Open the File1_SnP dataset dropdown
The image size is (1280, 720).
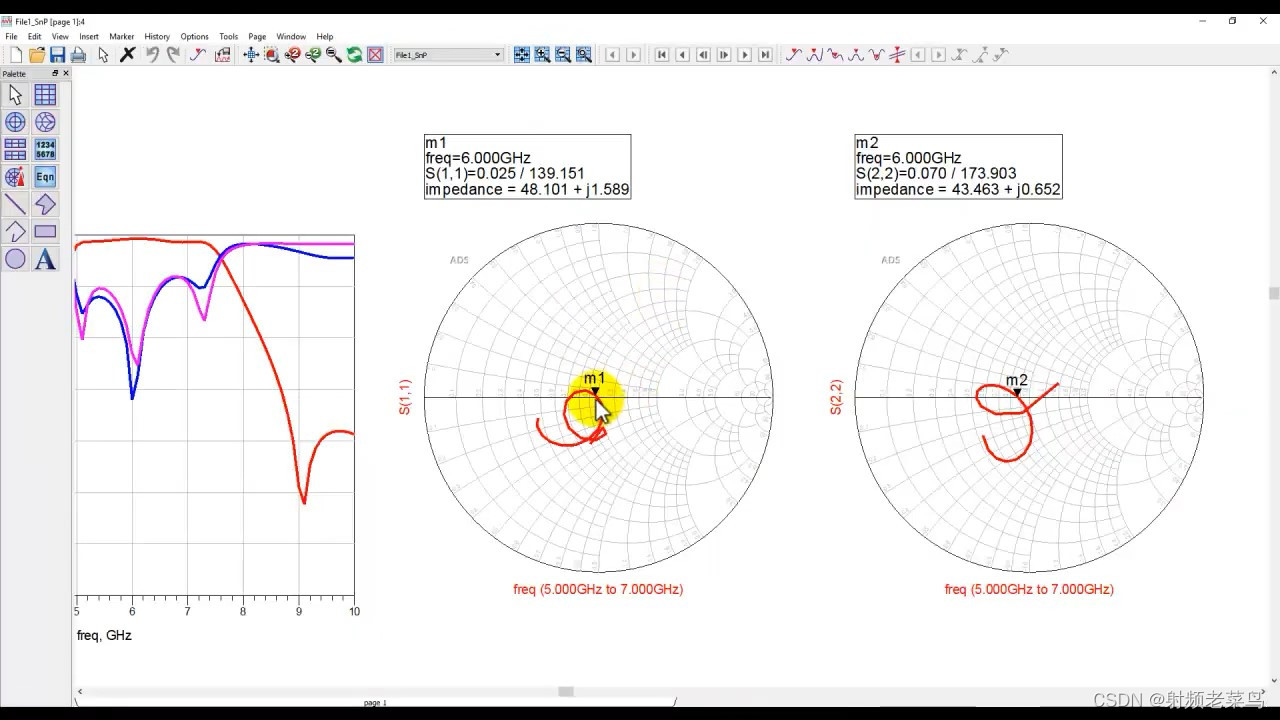click(x=448, y=55)
